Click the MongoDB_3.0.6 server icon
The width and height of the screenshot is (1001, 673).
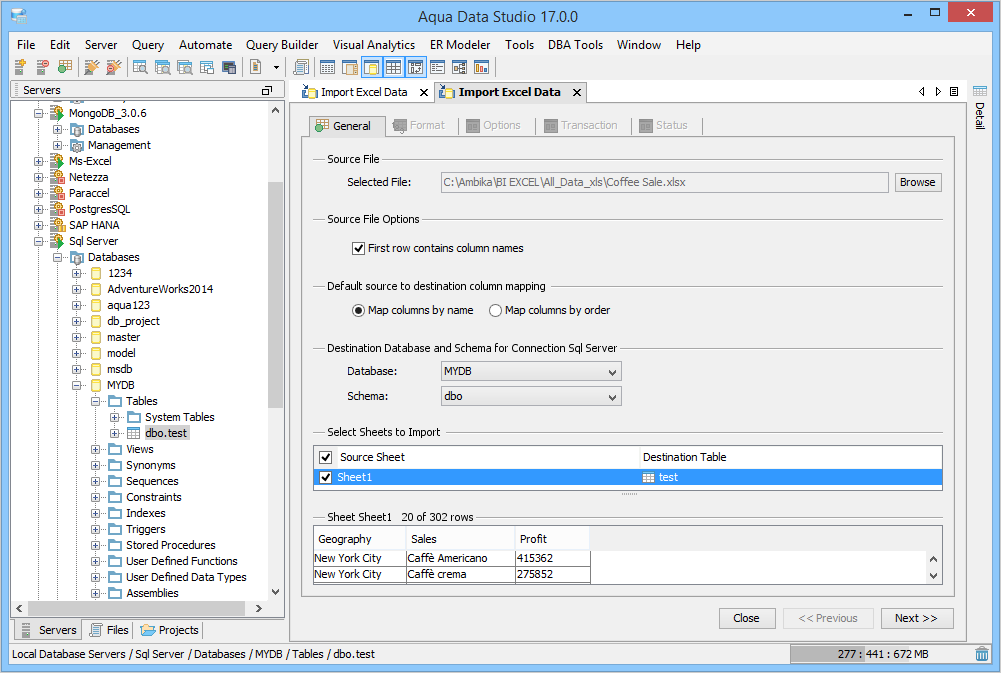coord(57,113)
